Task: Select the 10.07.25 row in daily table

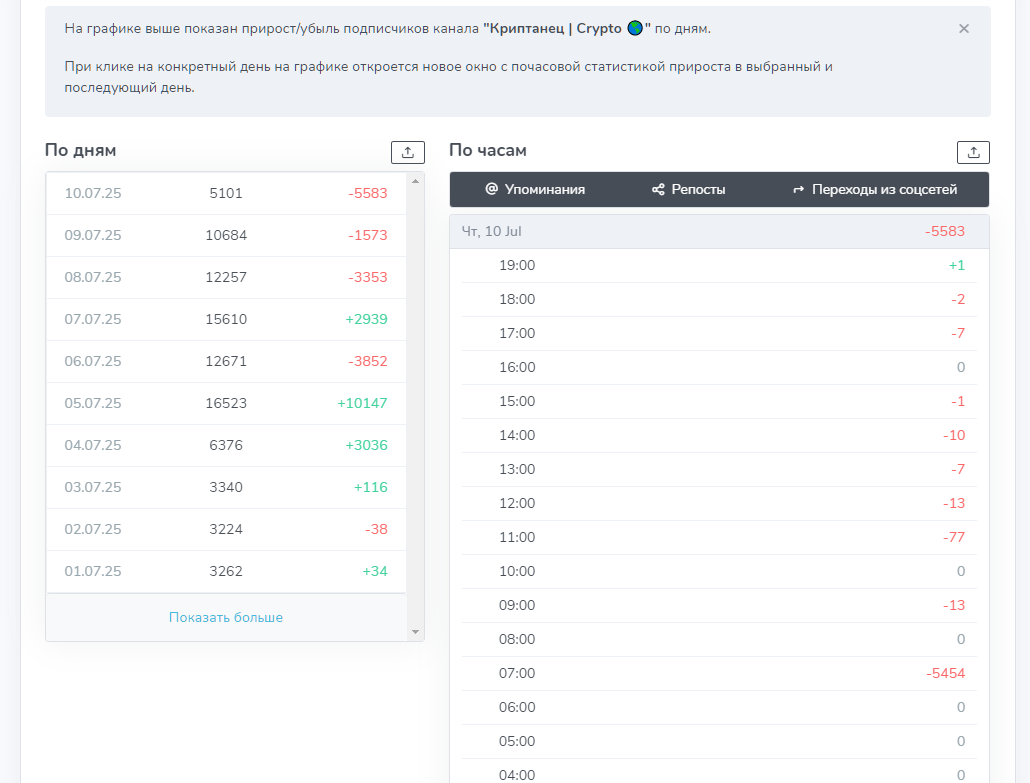Action: click(226, 193)
